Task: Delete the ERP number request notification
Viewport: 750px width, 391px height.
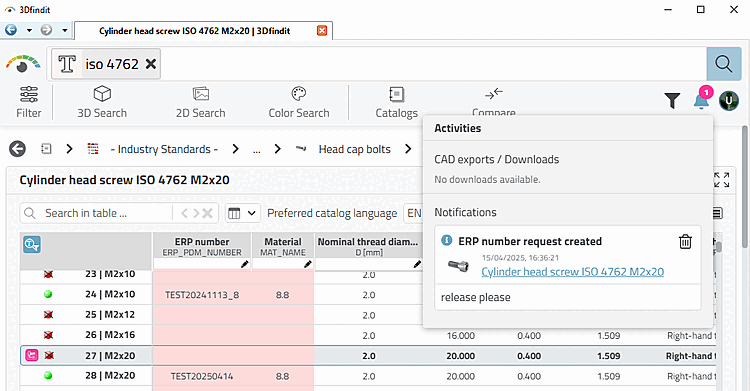Action: (x=685, y=242)
